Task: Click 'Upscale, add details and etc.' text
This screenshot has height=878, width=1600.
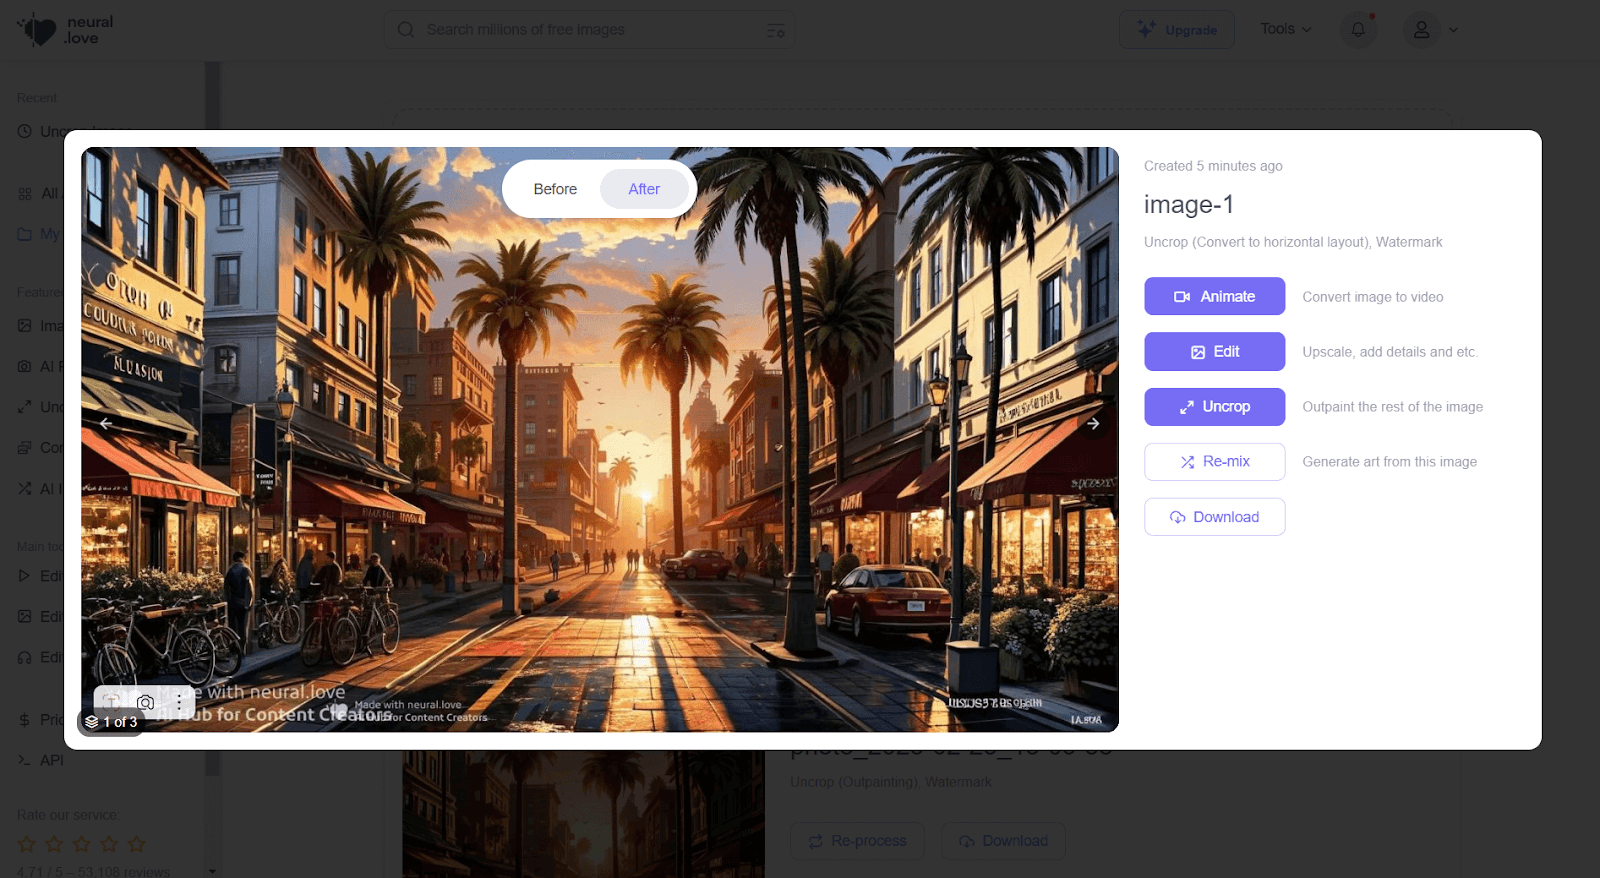Action: (x=1389, y=352)
